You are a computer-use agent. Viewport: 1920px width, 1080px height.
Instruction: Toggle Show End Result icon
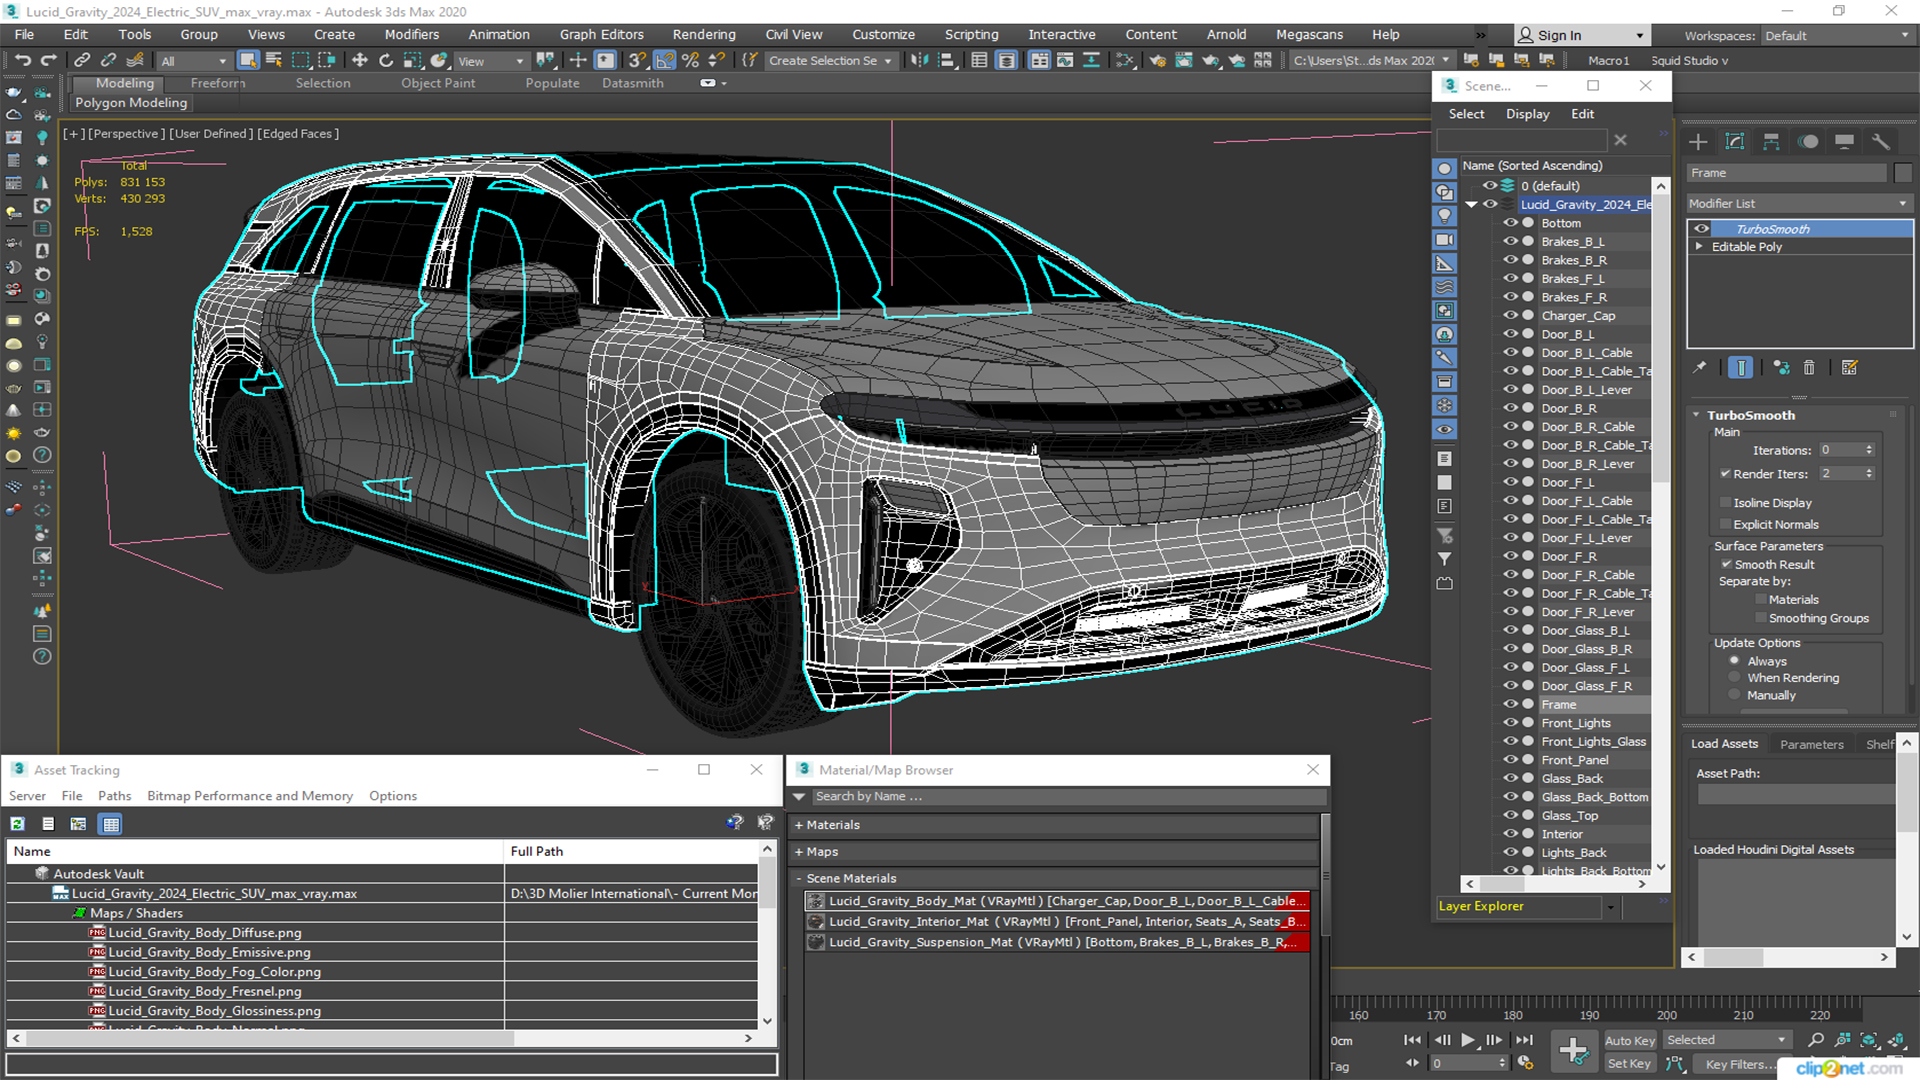1741,368
